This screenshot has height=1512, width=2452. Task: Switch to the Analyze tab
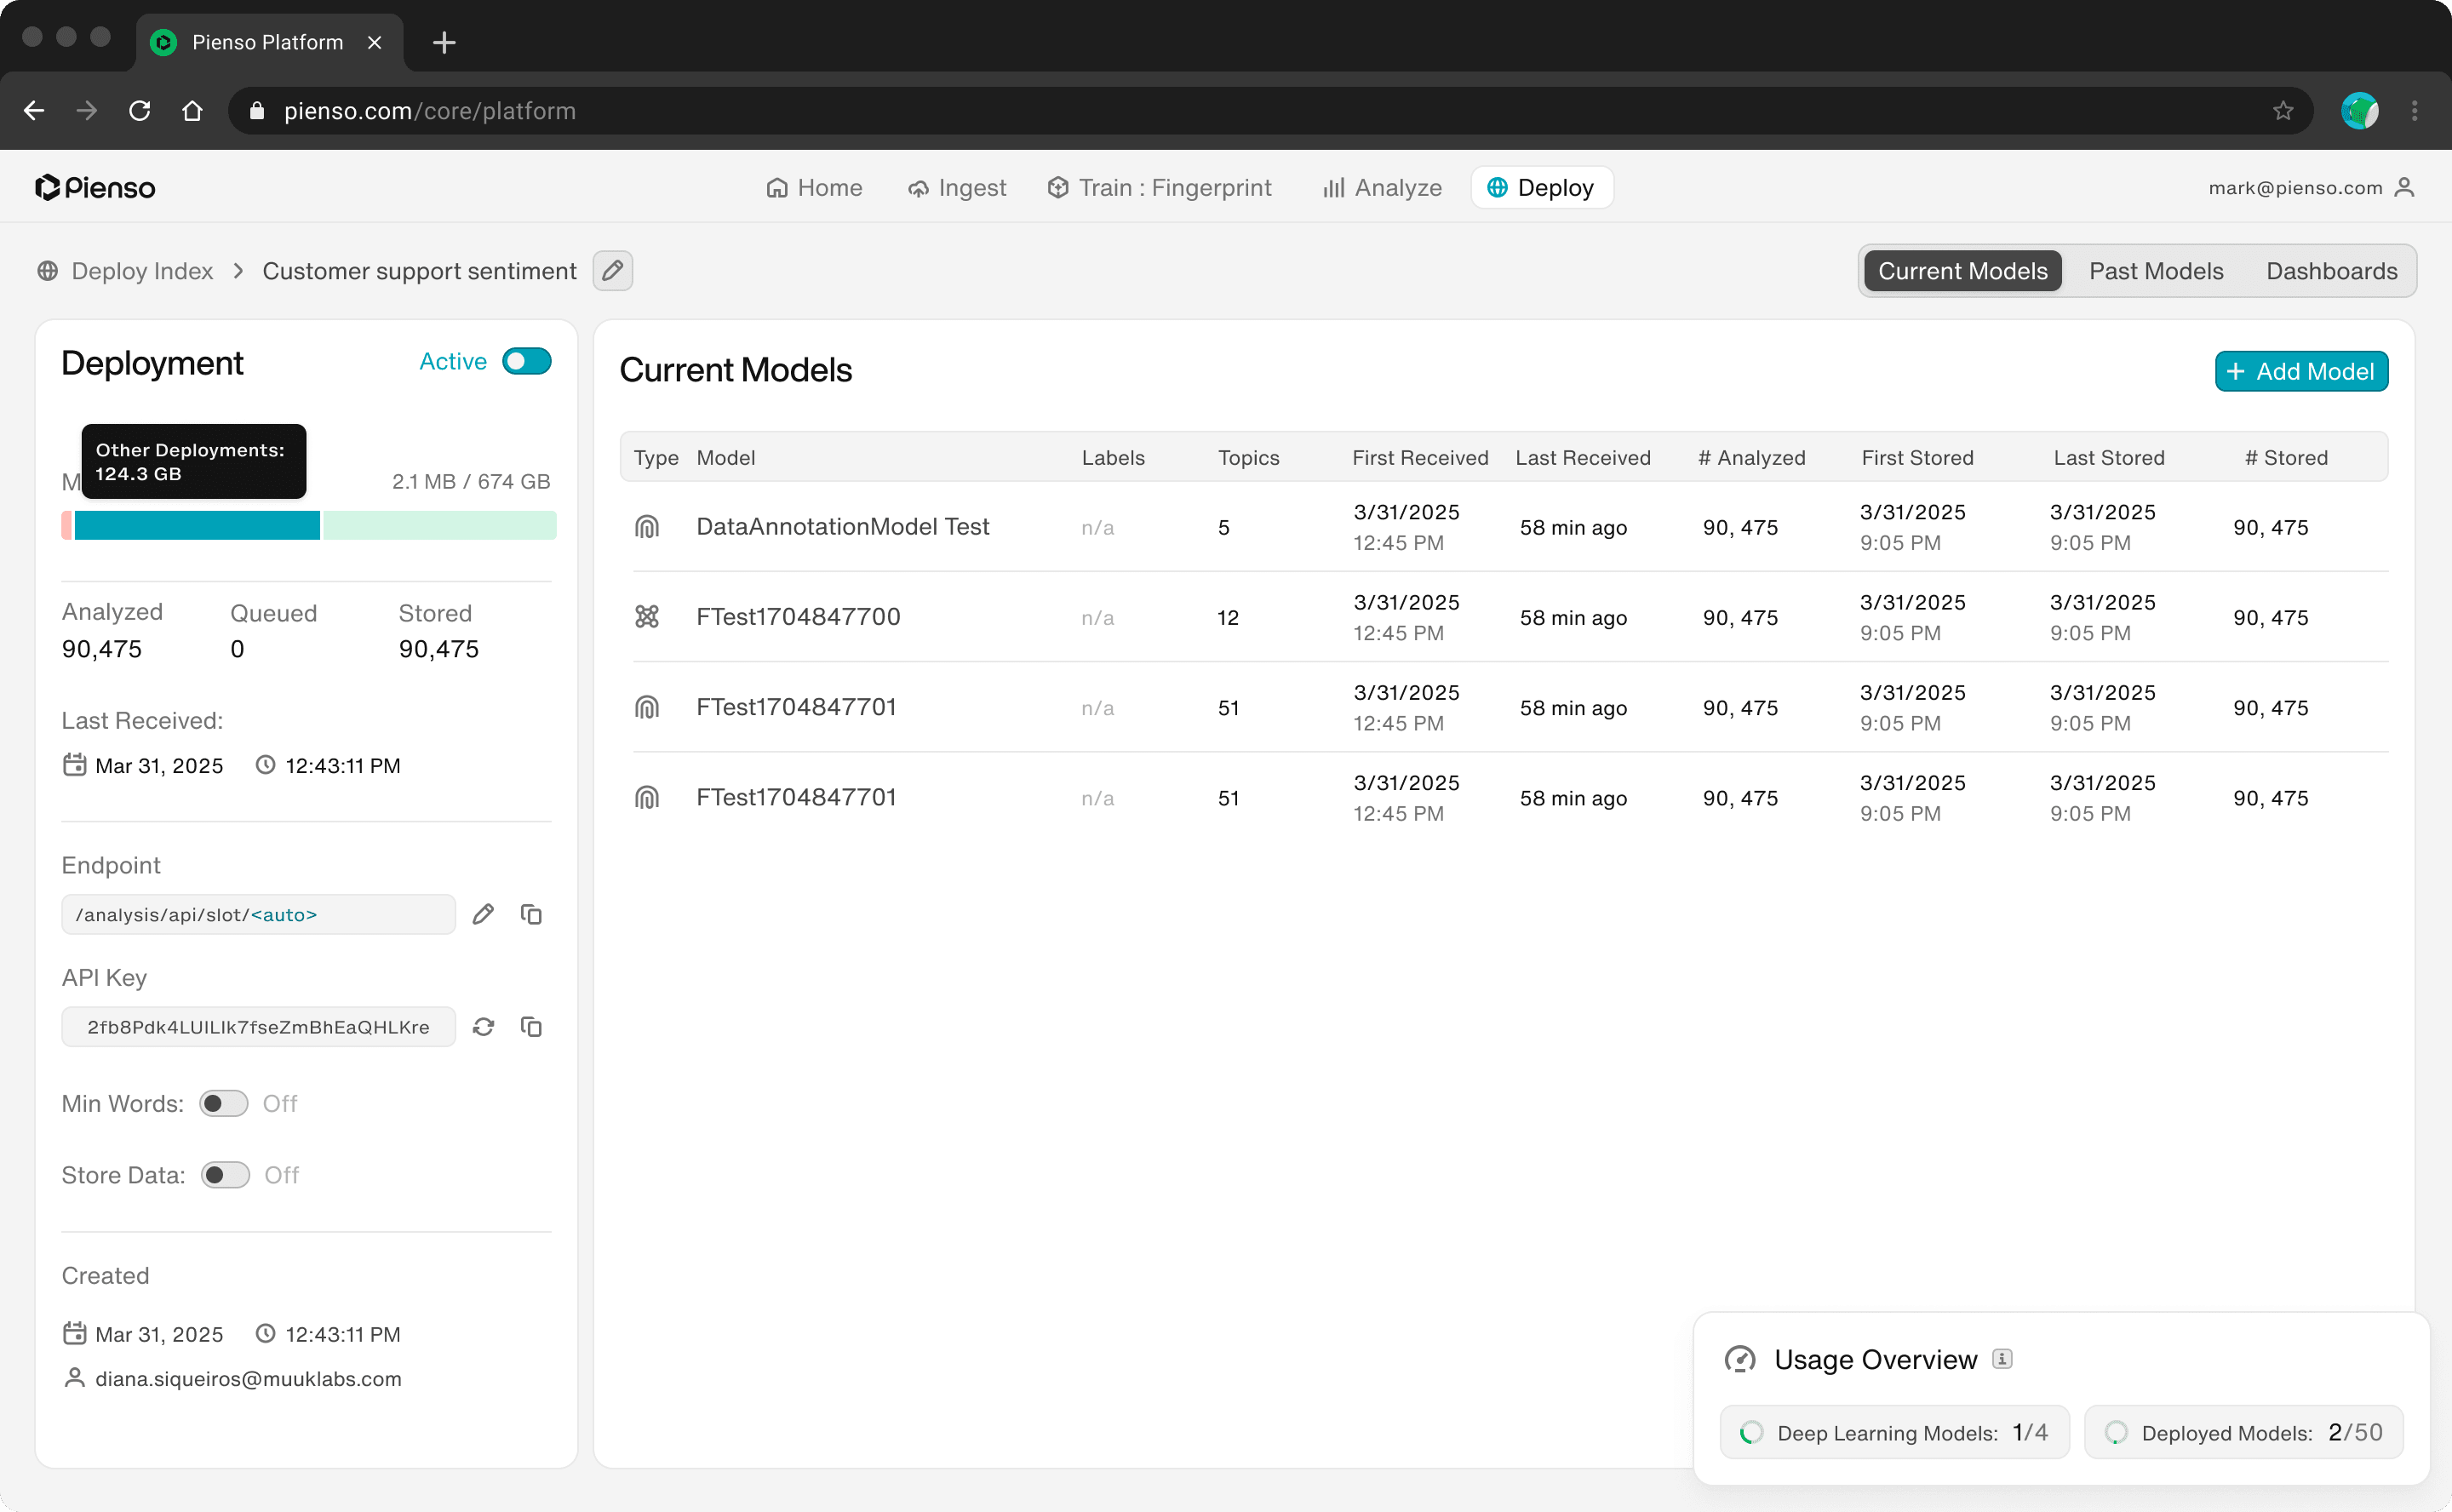point(1382,188)
